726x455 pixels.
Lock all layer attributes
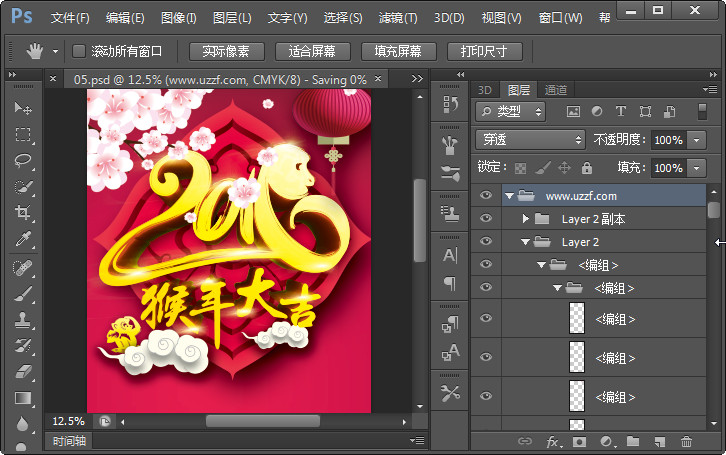click(x=587, y=168)
